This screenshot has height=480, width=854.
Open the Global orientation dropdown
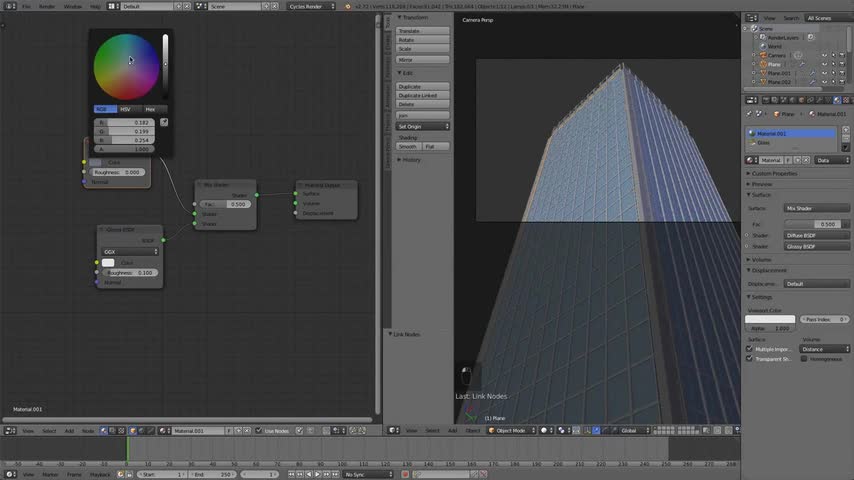click(635, 430)
